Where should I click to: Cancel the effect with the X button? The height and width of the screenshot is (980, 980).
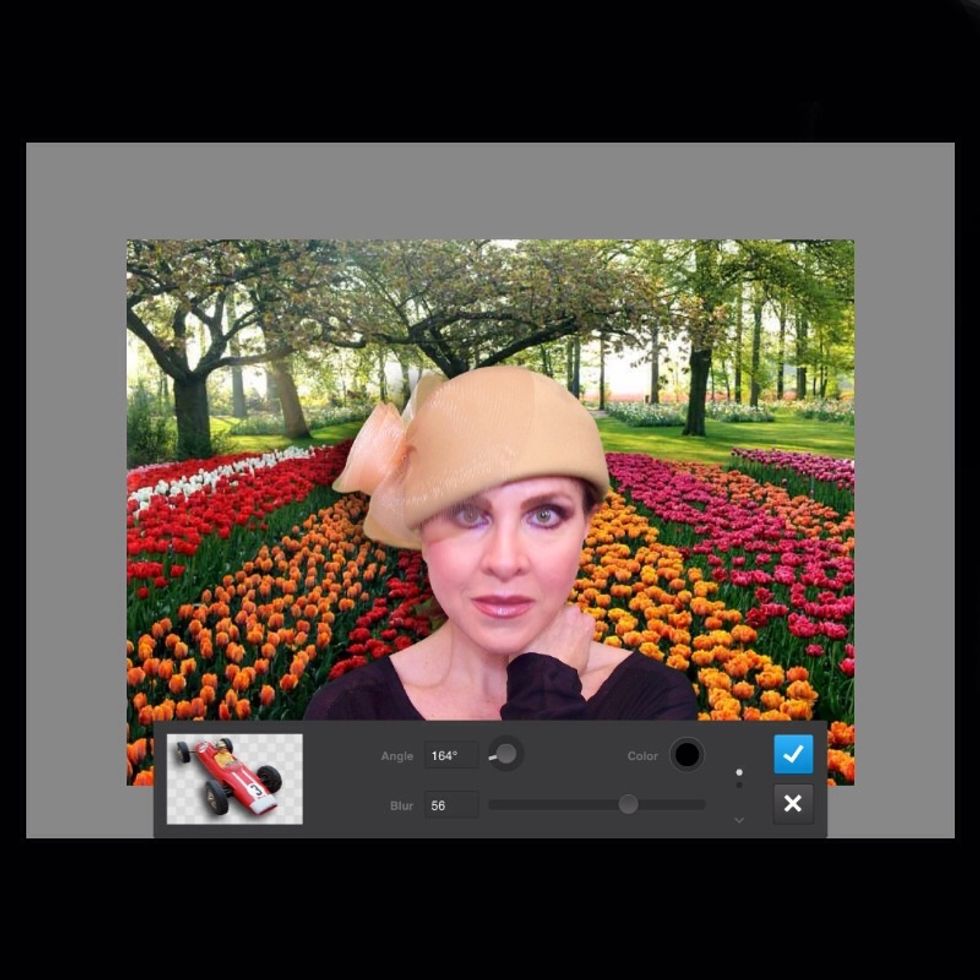point(793,804)
